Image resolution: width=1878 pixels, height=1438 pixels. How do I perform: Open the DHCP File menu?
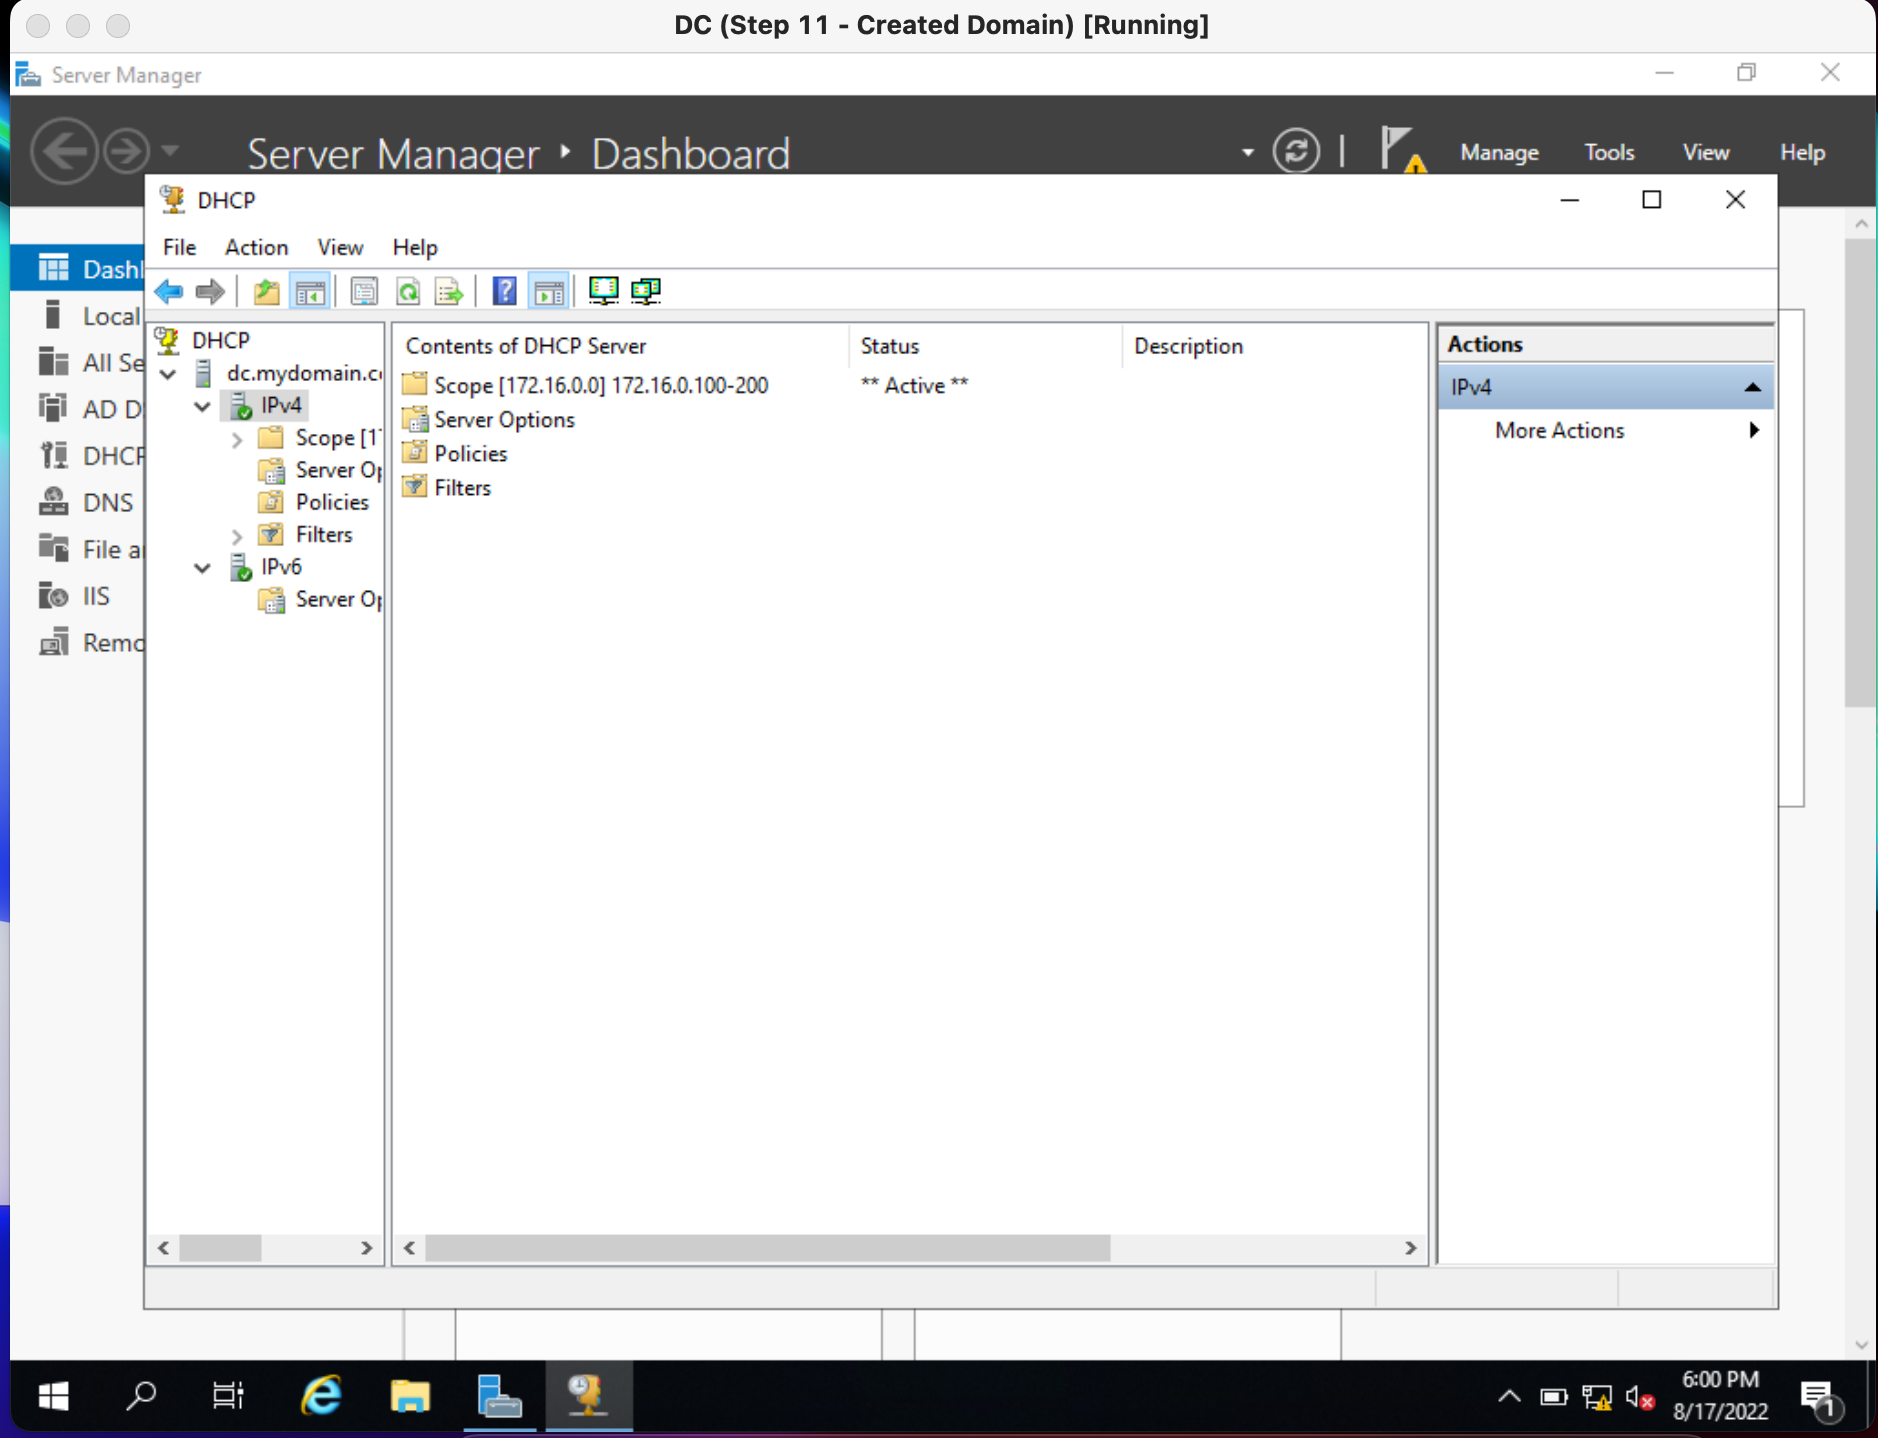point(180,247)
